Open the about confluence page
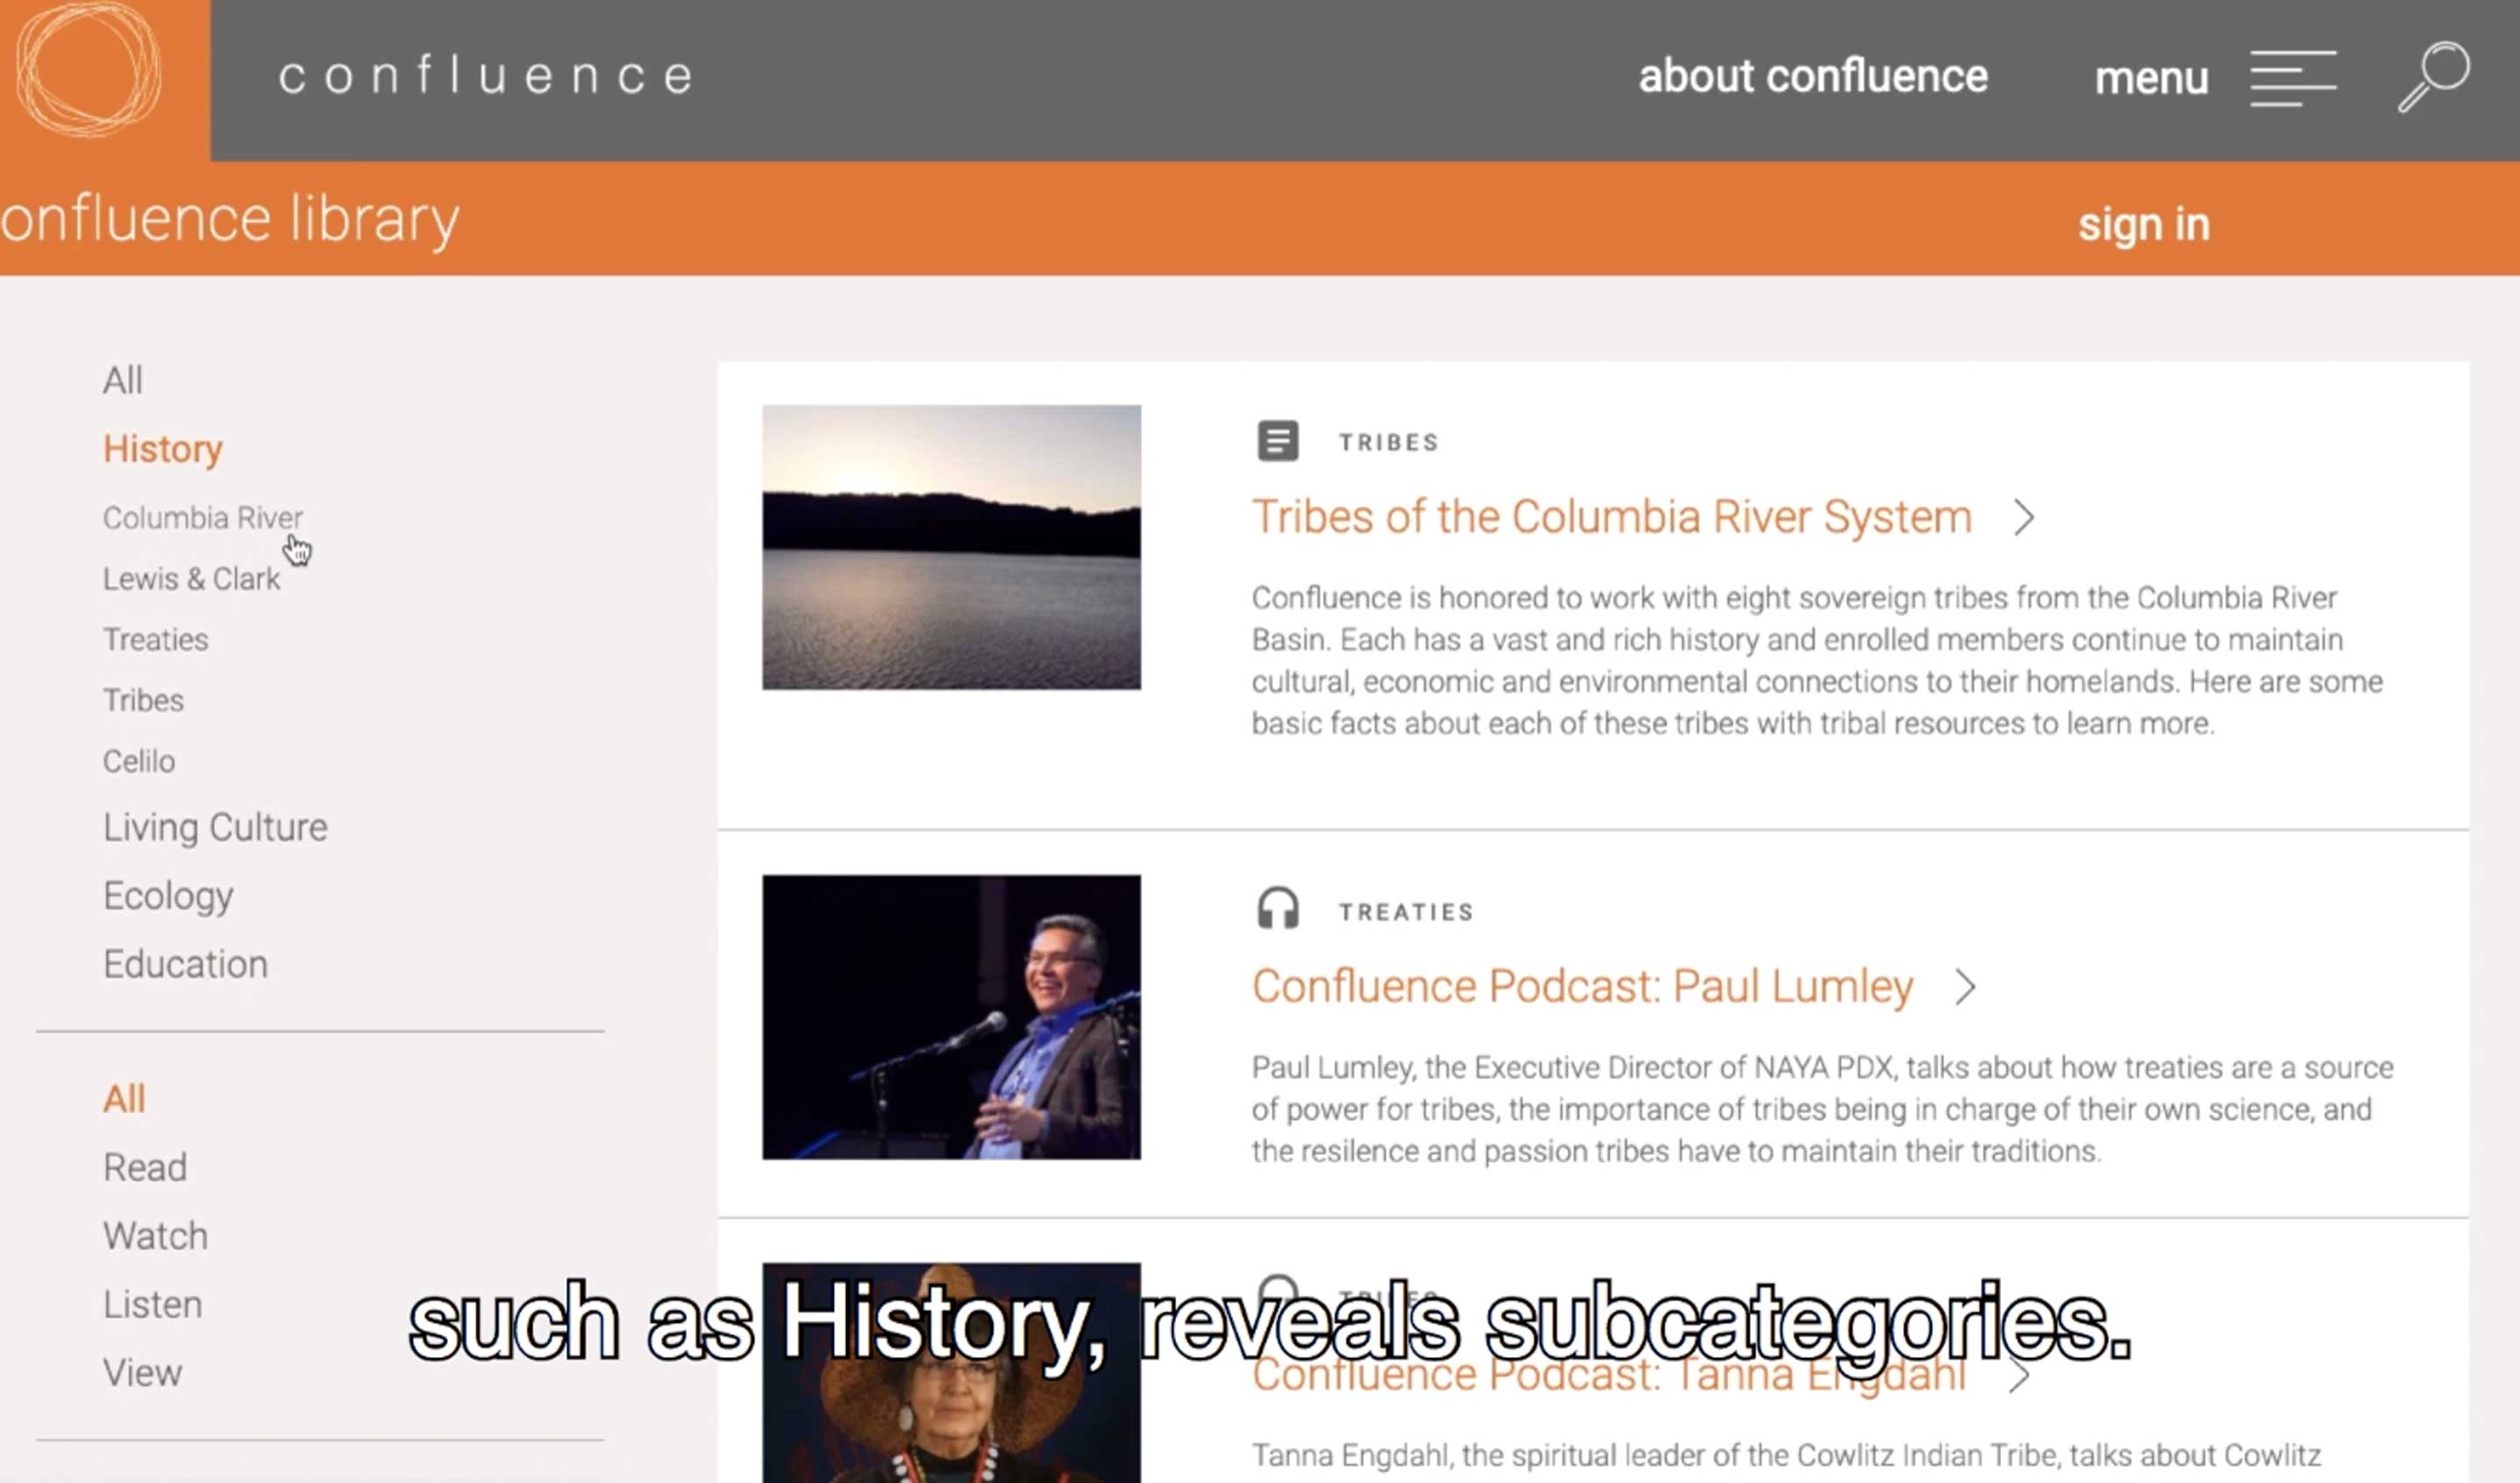This screenshot has height=1483, width=2520. tap(1813, 77)
